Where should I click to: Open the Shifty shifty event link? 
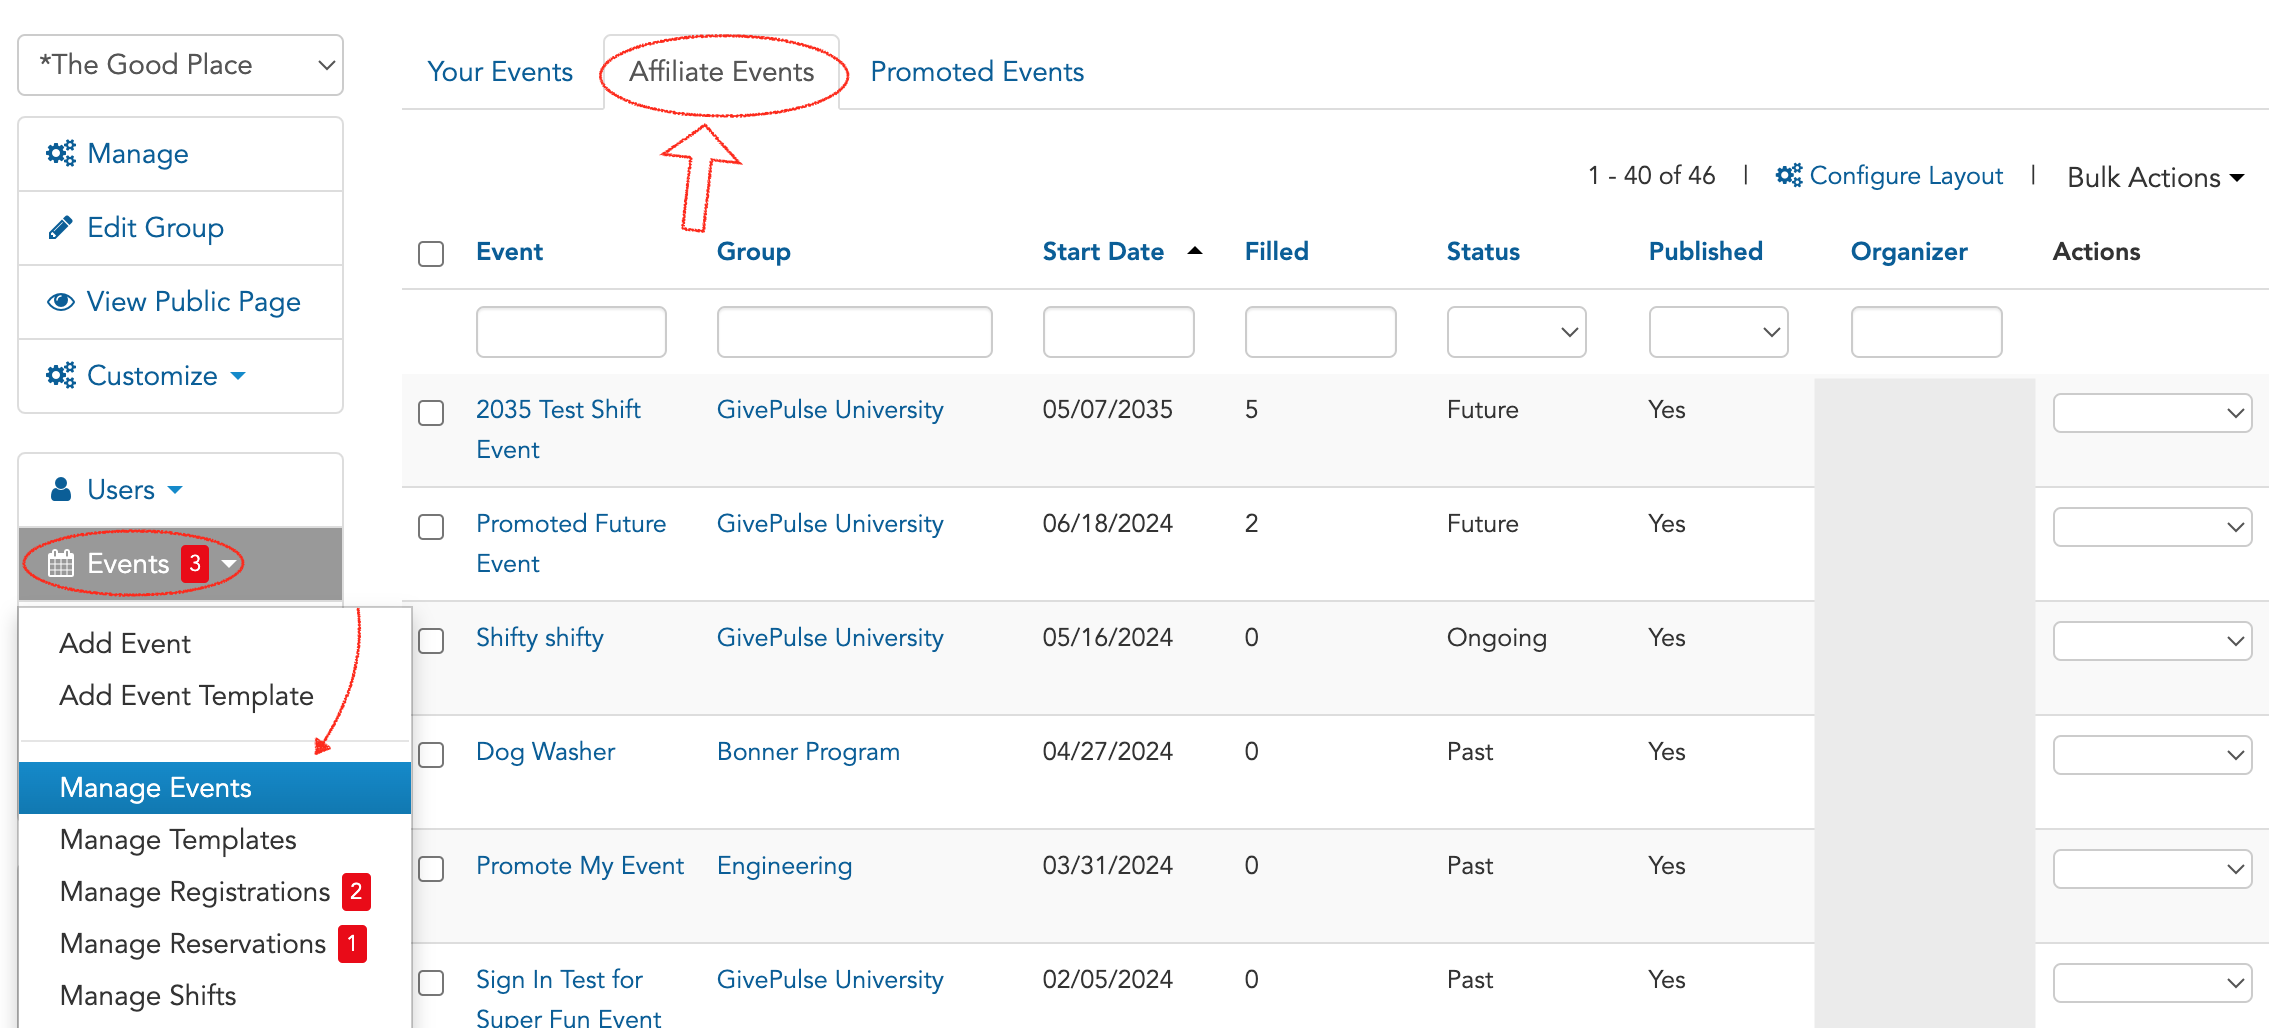click(x=540, y=638)
